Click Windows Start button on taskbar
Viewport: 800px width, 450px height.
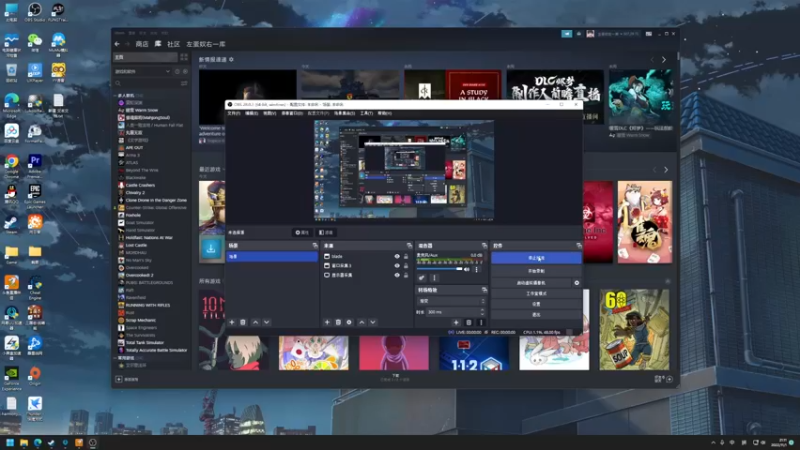pyautogui.click(x=10, y=443)
